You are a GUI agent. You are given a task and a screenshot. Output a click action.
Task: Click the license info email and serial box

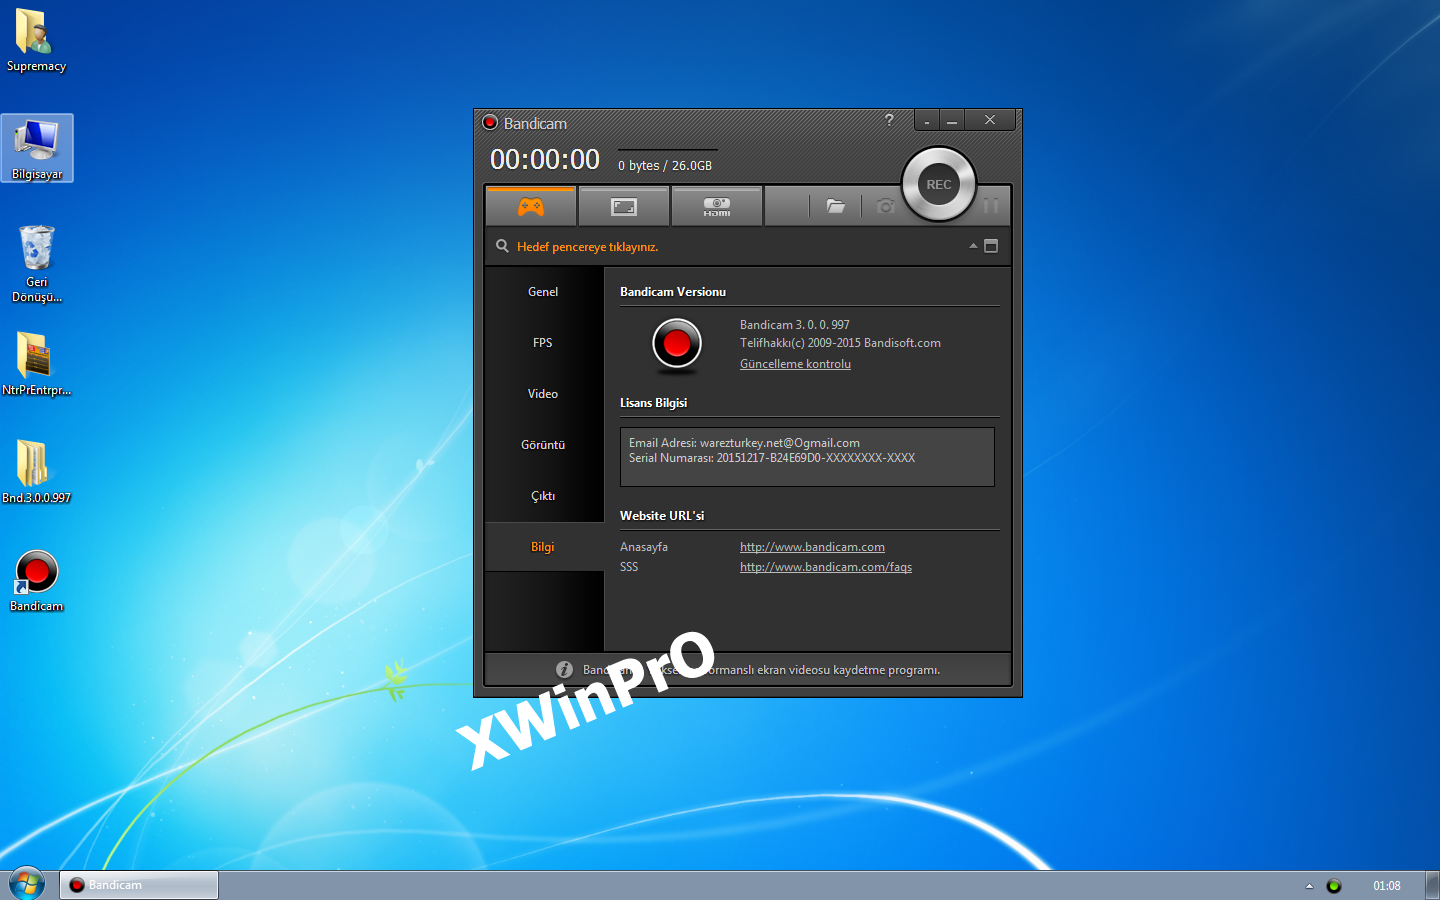pos(807,457)
